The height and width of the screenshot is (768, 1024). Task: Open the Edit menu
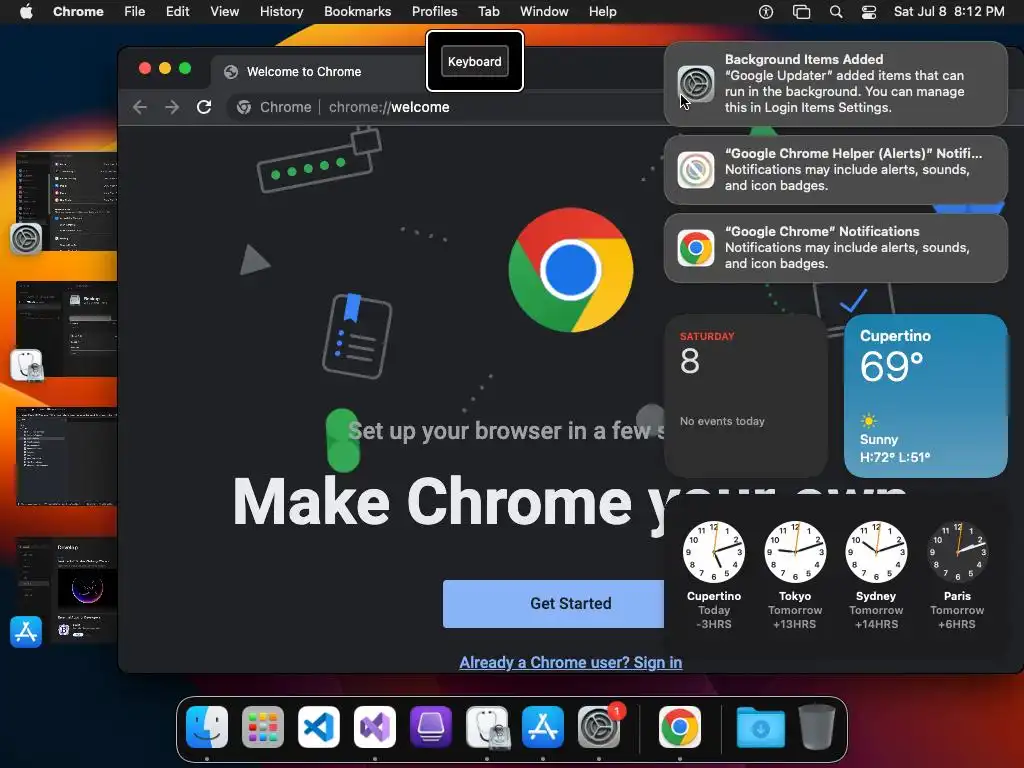coord(177,12)
